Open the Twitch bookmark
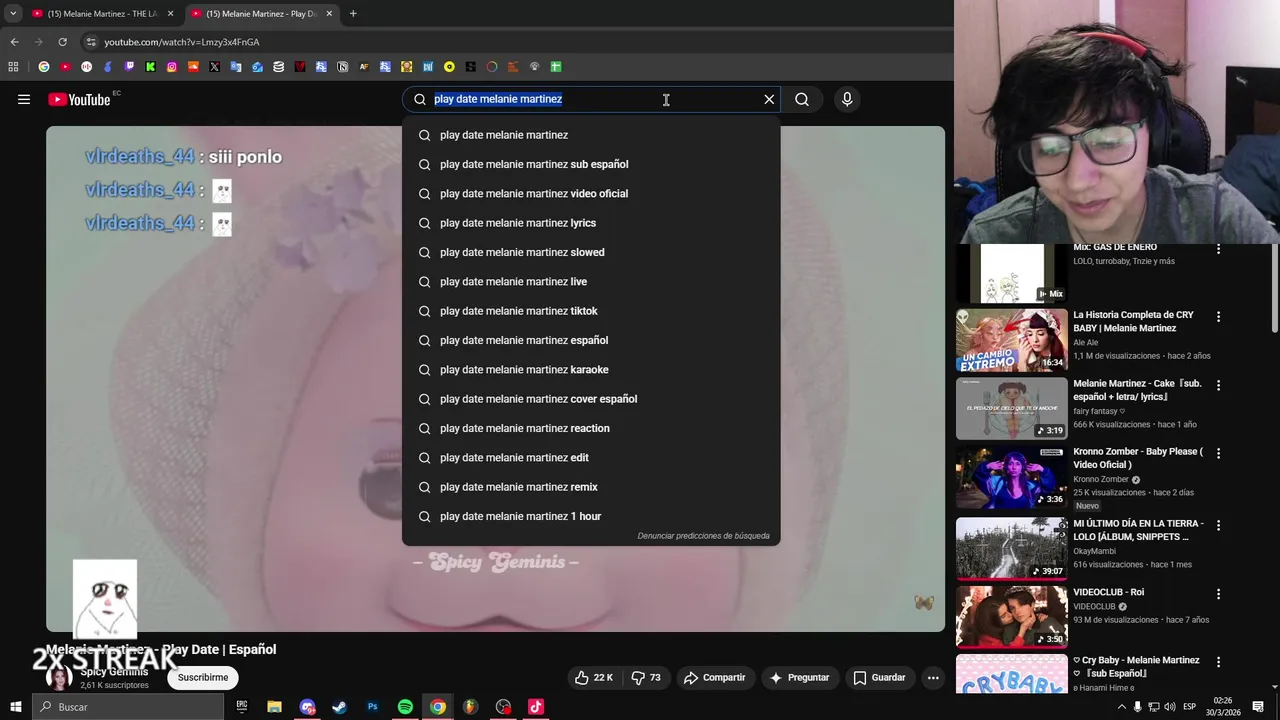This screenshot has width=1280, height=720. pos(129,67)
